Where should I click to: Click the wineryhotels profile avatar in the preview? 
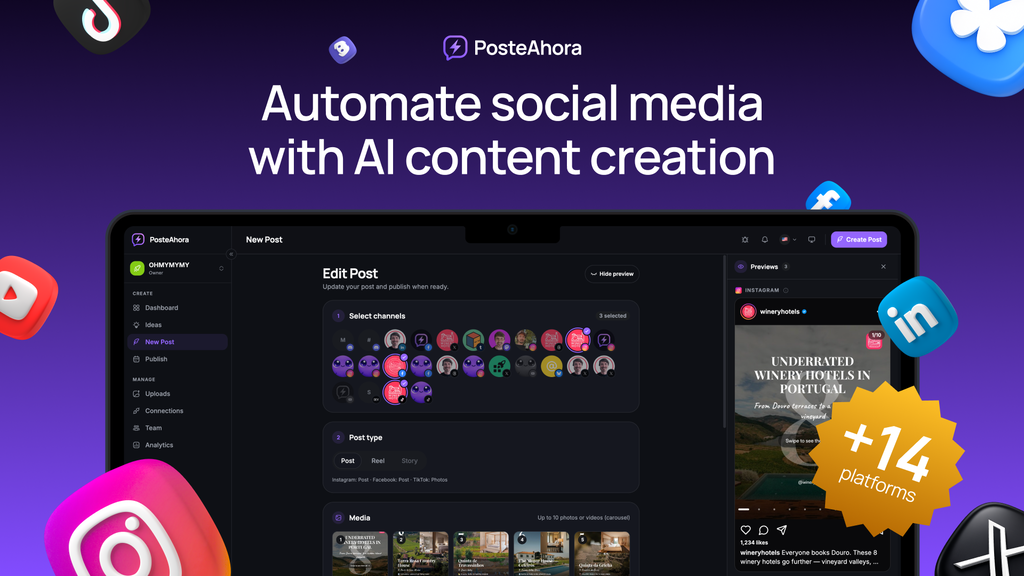tap(748, 312)
